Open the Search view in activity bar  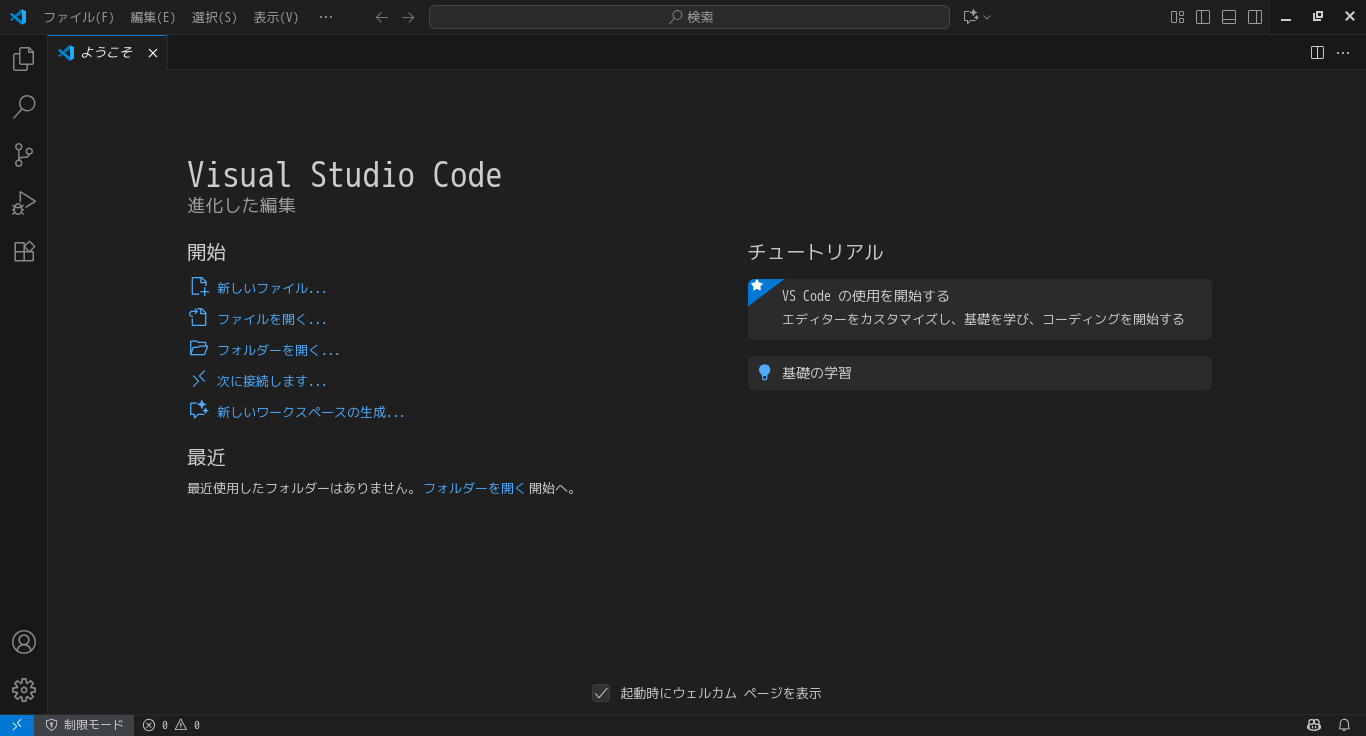(x=23, y=107)
